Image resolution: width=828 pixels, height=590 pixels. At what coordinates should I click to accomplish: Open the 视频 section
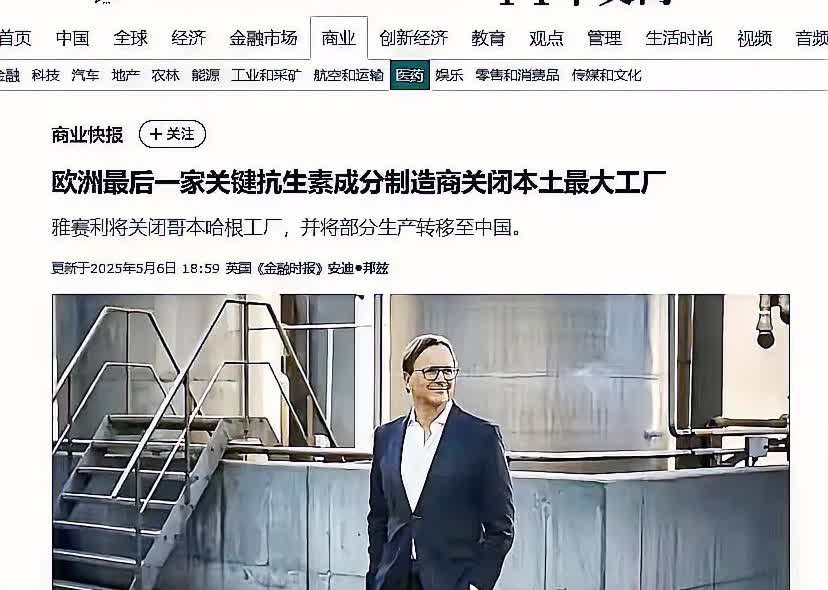point(754,38)
